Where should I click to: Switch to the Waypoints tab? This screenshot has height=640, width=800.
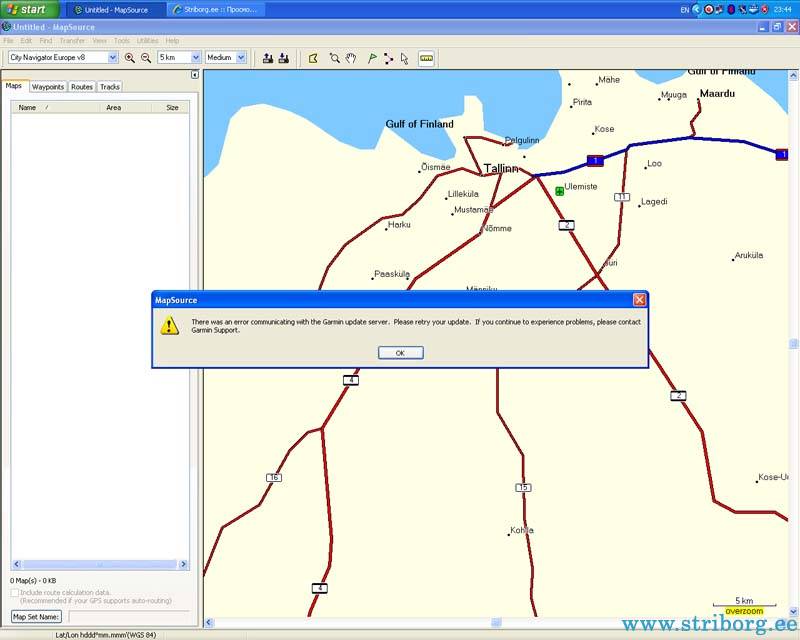tap(48, 87)
